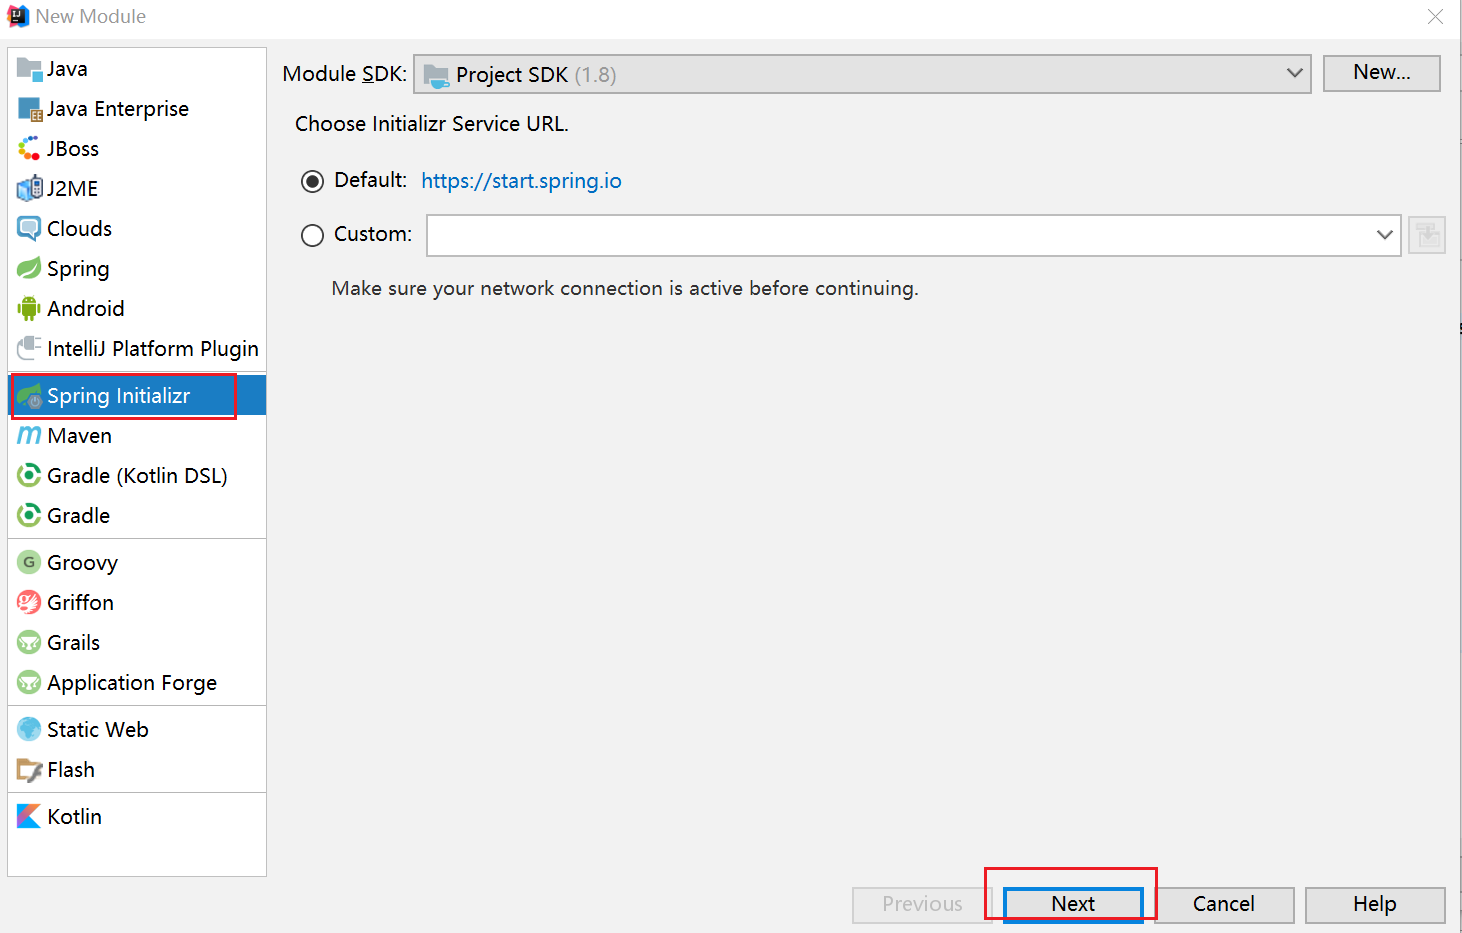Screen dimensions: 1462x933
Task: Choose the Static Web module type
Action: coord(97,729)
